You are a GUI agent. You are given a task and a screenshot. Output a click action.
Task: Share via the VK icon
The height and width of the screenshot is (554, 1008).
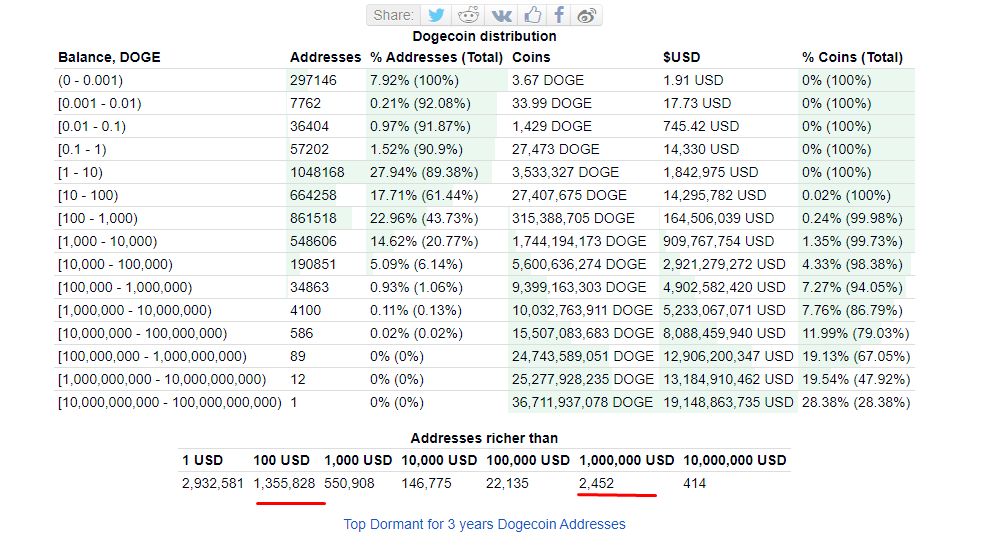coord(501,15)
